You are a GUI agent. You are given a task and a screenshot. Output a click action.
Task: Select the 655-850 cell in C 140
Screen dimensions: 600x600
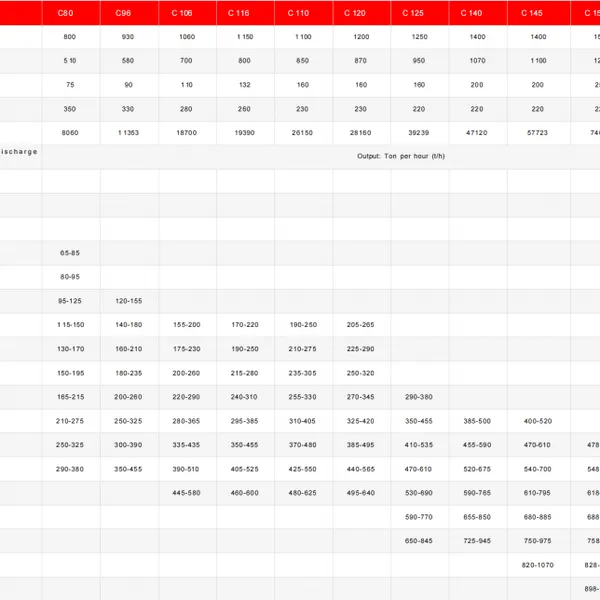[x=477, y=517]
